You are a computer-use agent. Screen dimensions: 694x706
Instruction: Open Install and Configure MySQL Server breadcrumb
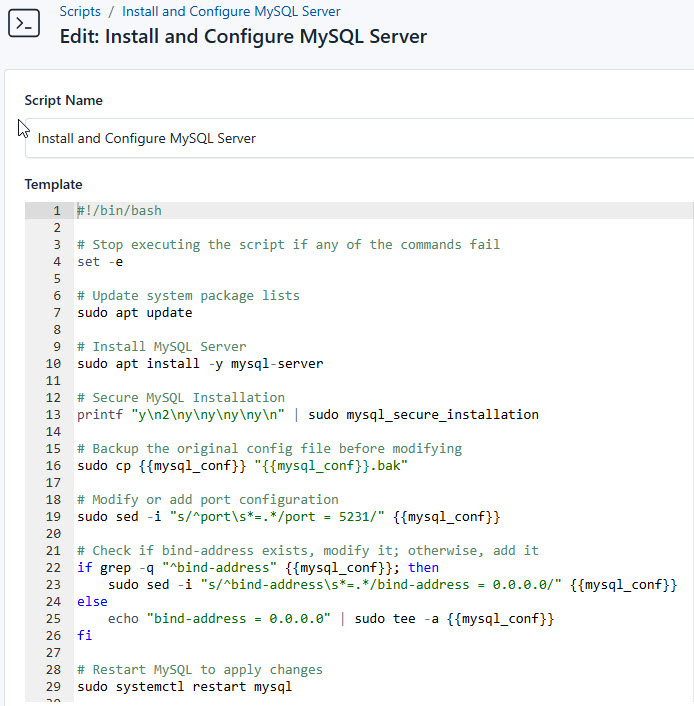pos(231,11)
